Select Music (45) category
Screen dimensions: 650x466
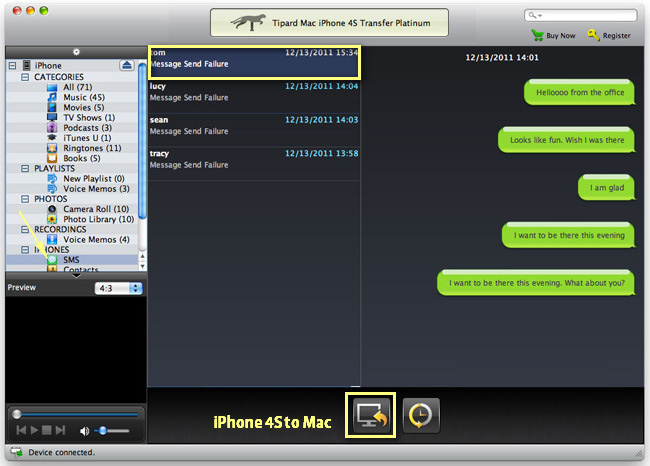point(84,97)
